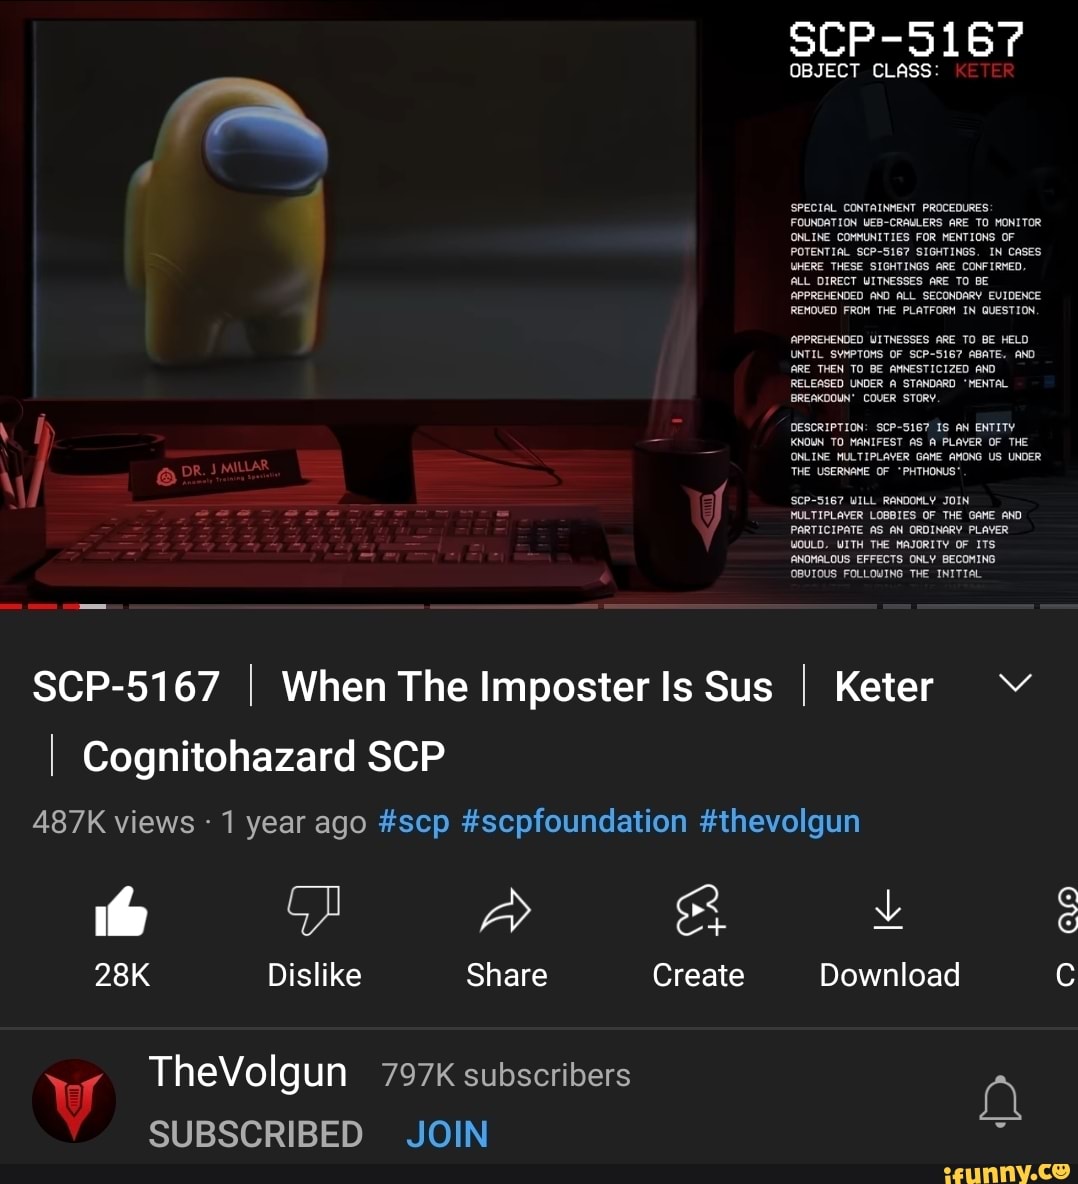Tap the ifunny.co watermark
1078x1184 pixels.
[1008, 1172]
